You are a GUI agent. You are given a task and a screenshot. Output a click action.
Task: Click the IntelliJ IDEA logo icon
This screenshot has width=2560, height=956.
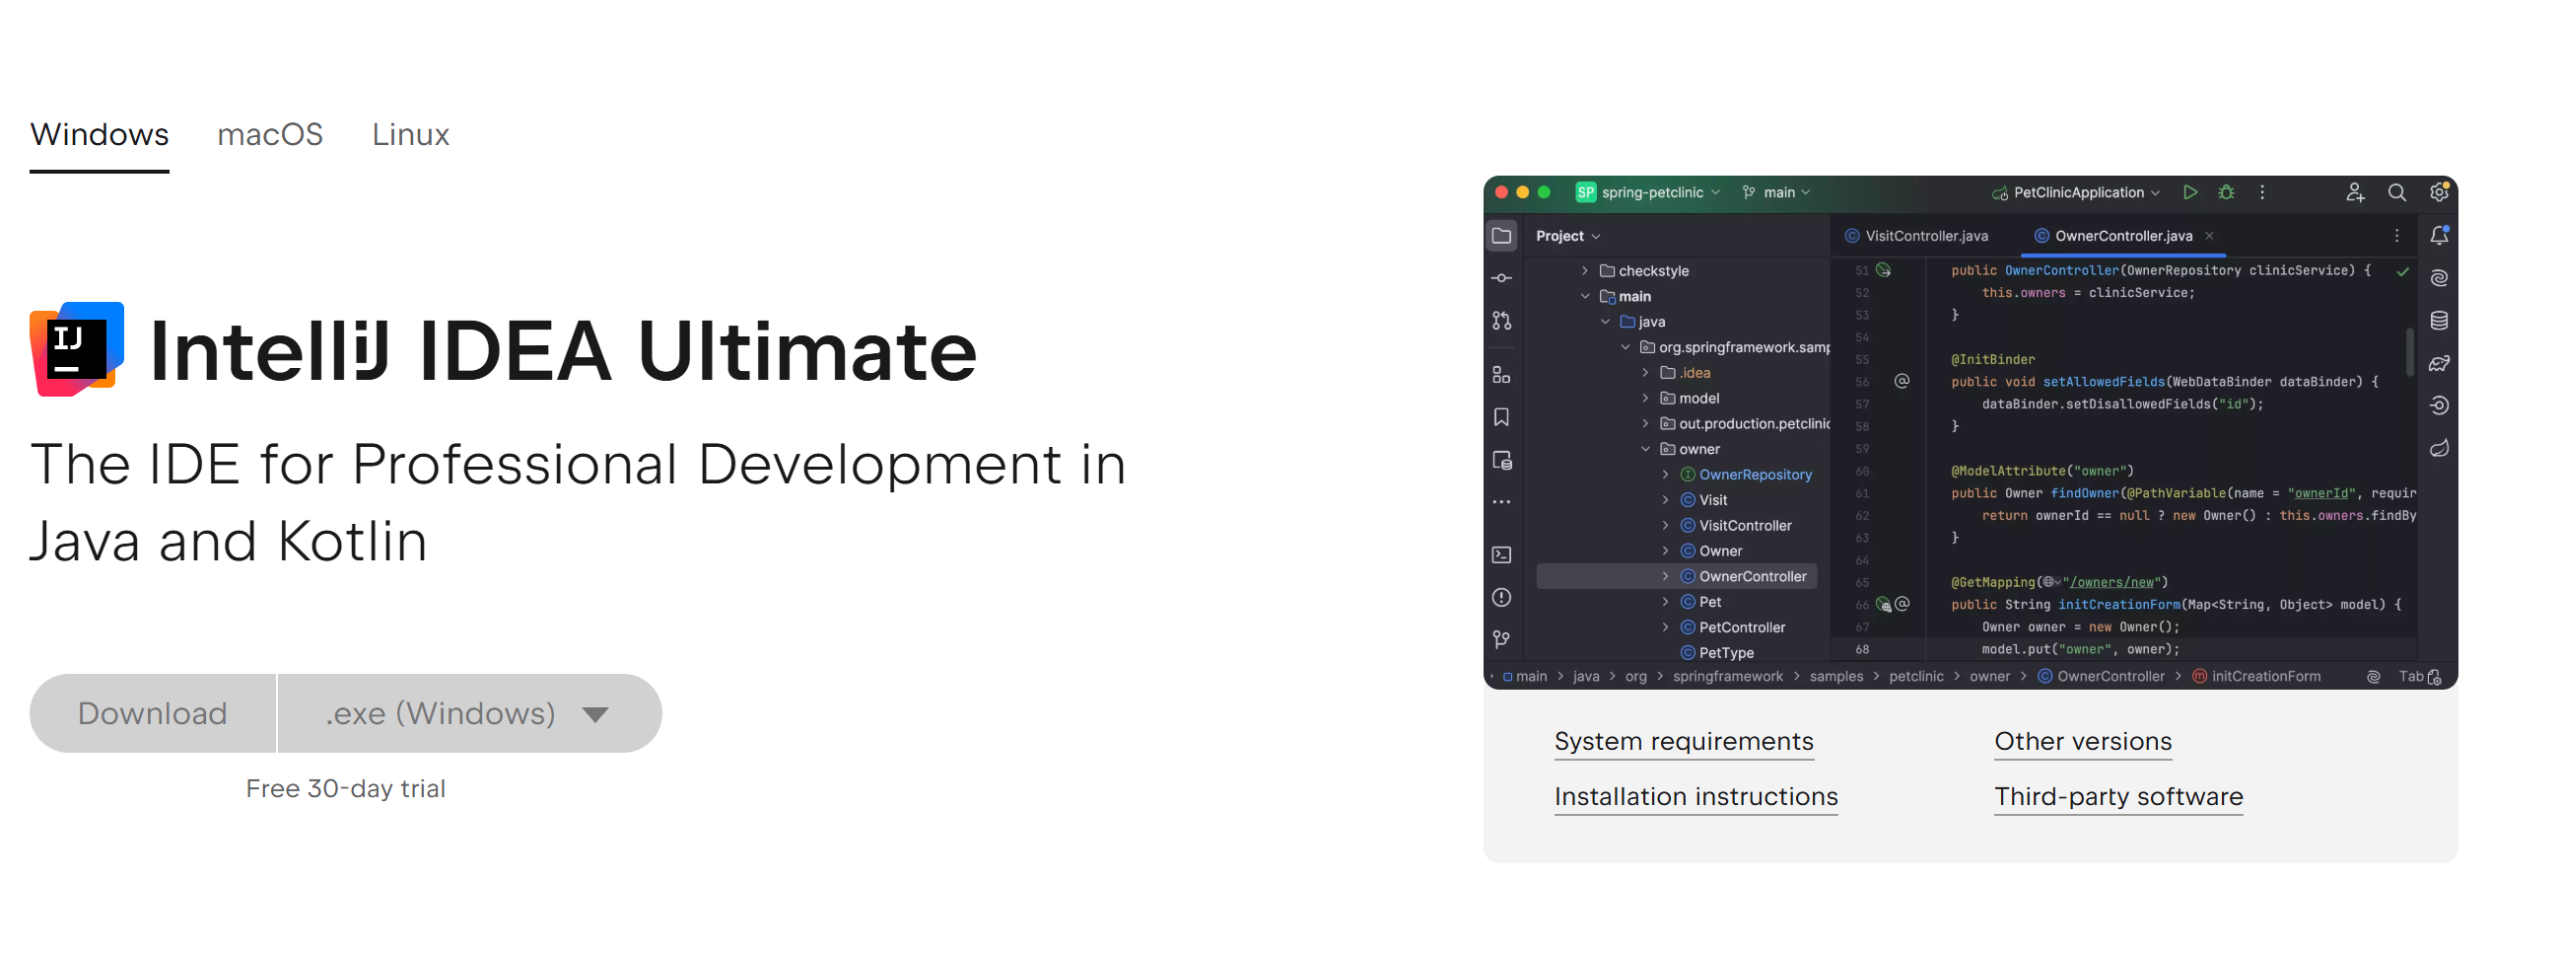[x=77, y=349]
